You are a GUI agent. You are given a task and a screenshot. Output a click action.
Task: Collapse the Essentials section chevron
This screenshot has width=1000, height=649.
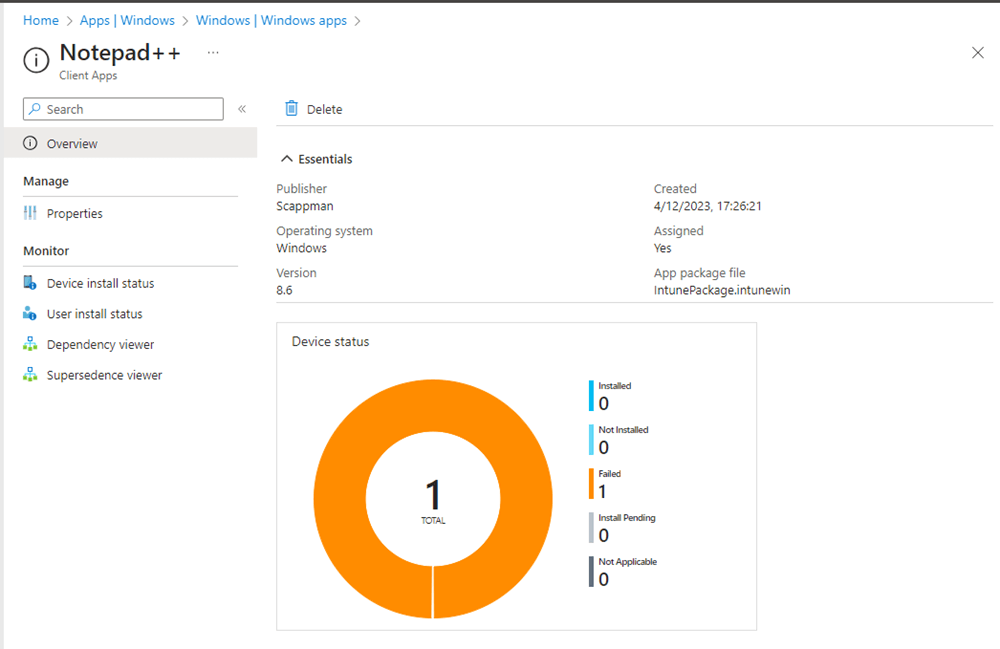[x=287, y=159]
